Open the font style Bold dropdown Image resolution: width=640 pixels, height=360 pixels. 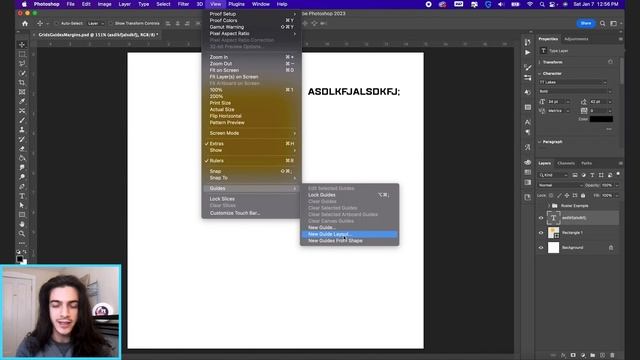click(575, 91)
